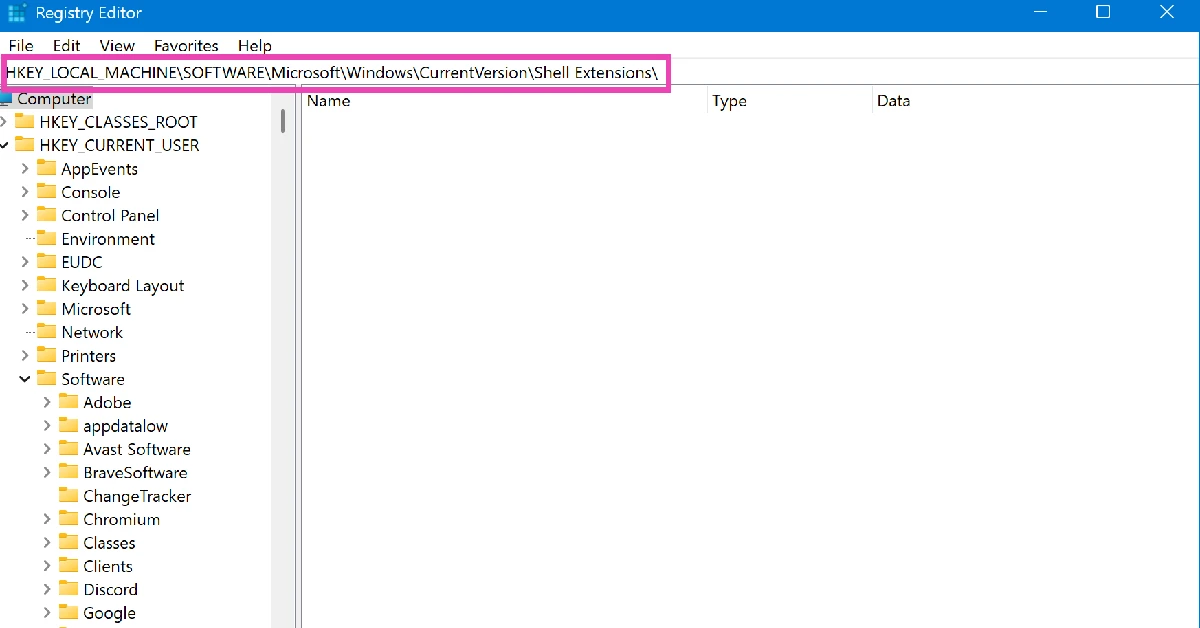Click the Registry Editor icon in the title bar

[14, 12]
